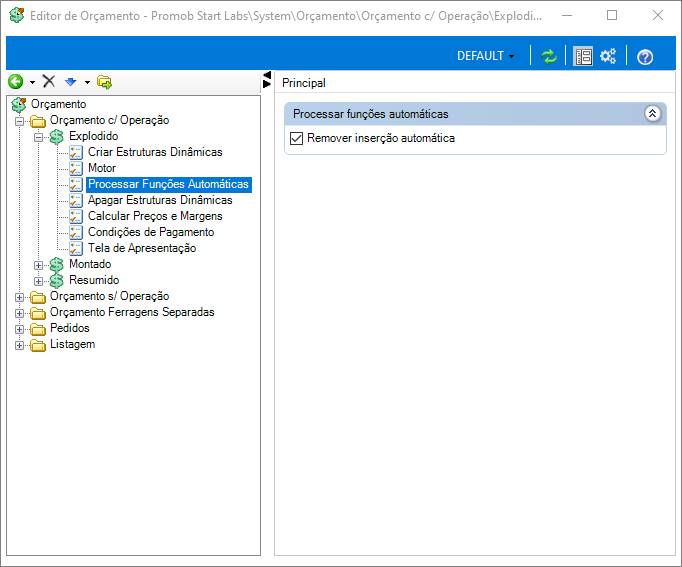
Task: Click the green refresh arrows icon
Action: coord(548,57)
